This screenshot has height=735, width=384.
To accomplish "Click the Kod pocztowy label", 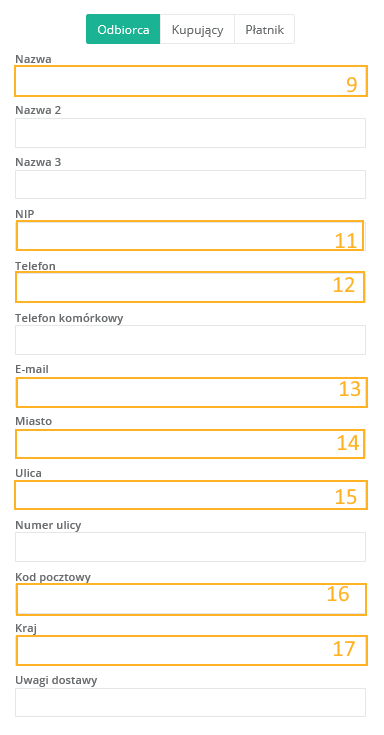I will (53, 577).
